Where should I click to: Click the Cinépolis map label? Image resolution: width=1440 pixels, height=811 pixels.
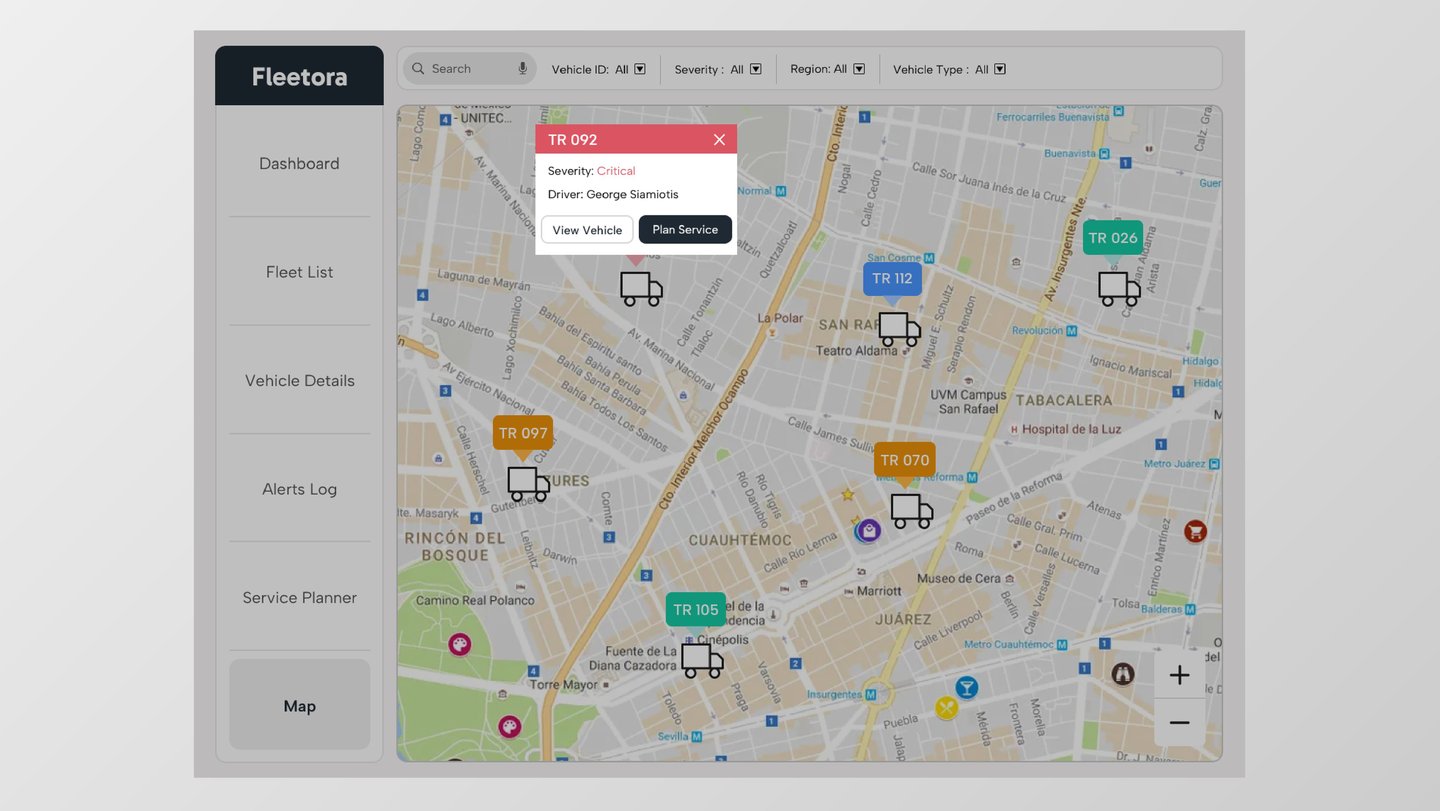pyautogui.click(x=722, y=640)
